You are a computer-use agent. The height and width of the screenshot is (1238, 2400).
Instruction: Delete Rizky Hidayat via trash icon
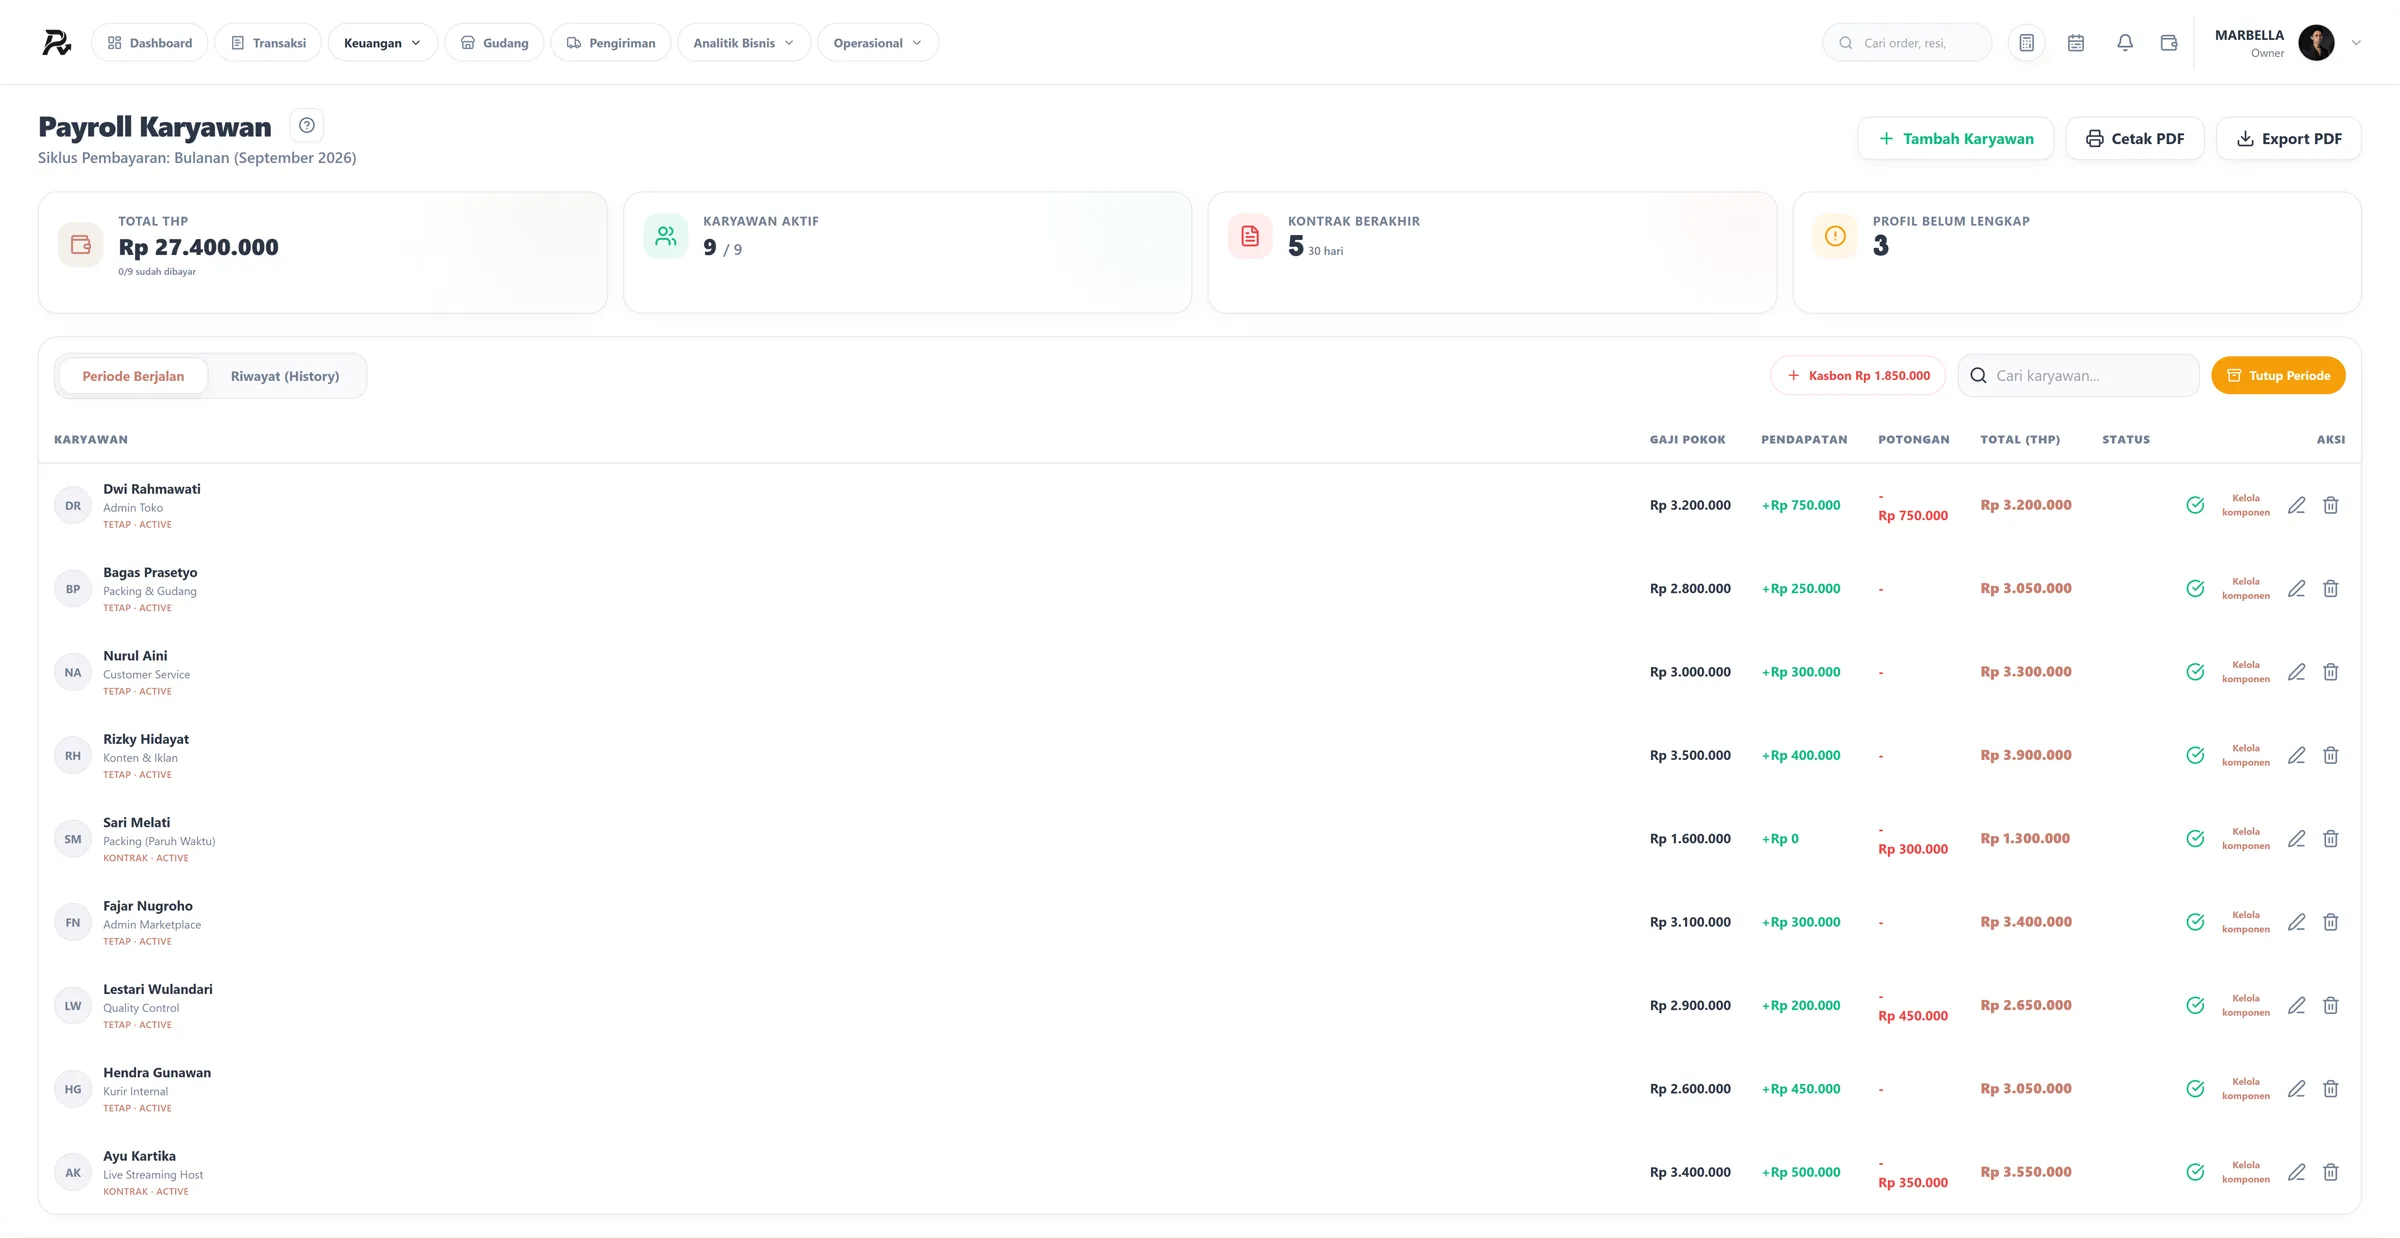pyautogui.click(x=2330, y=755)
